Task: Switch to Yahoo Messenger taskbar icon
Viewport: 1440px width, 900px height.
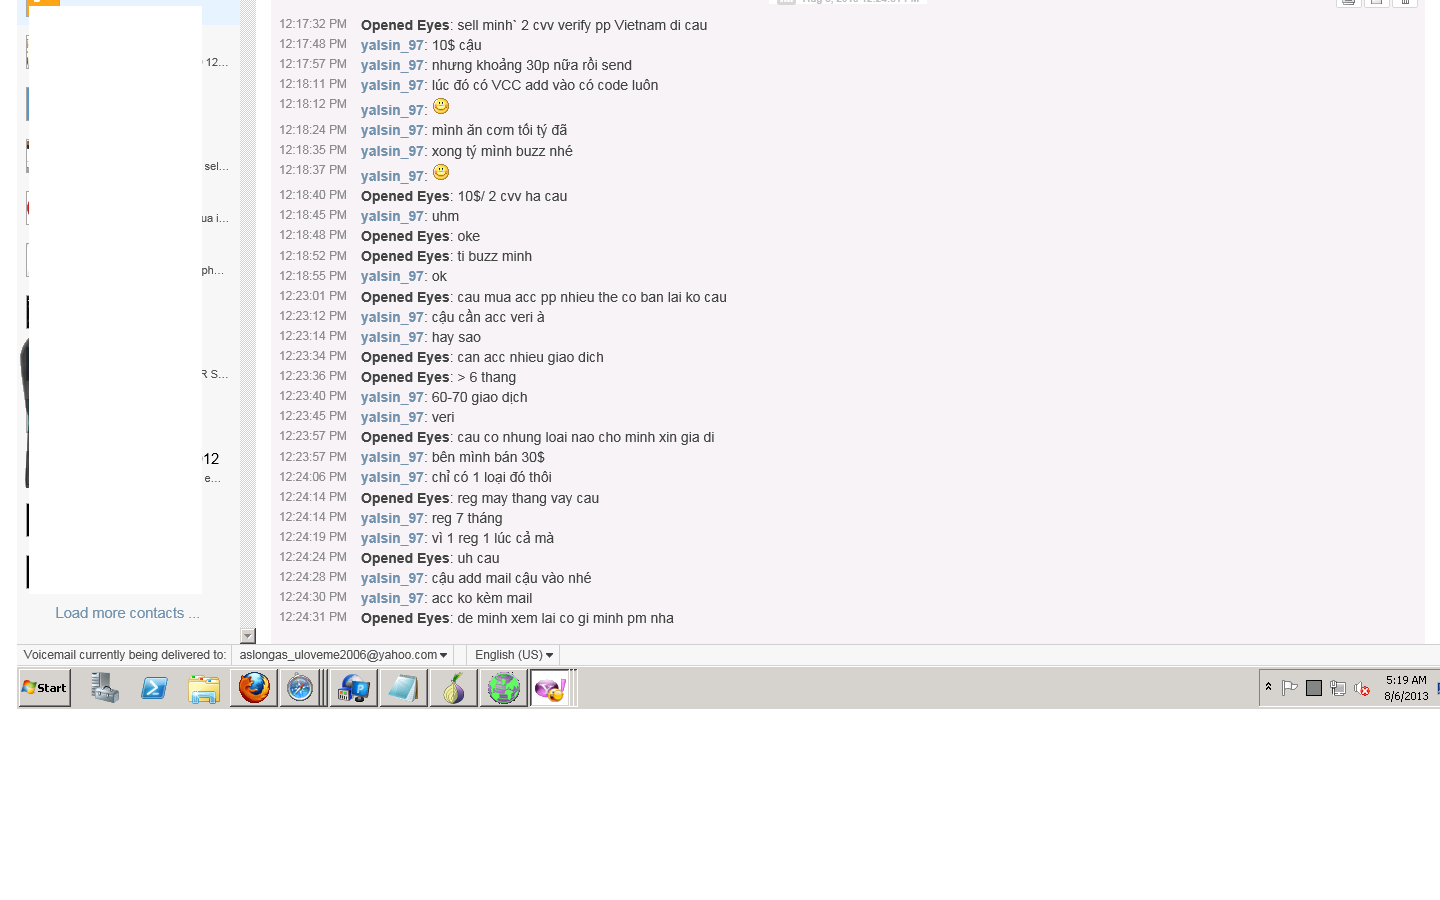Action: click(550, 688)
